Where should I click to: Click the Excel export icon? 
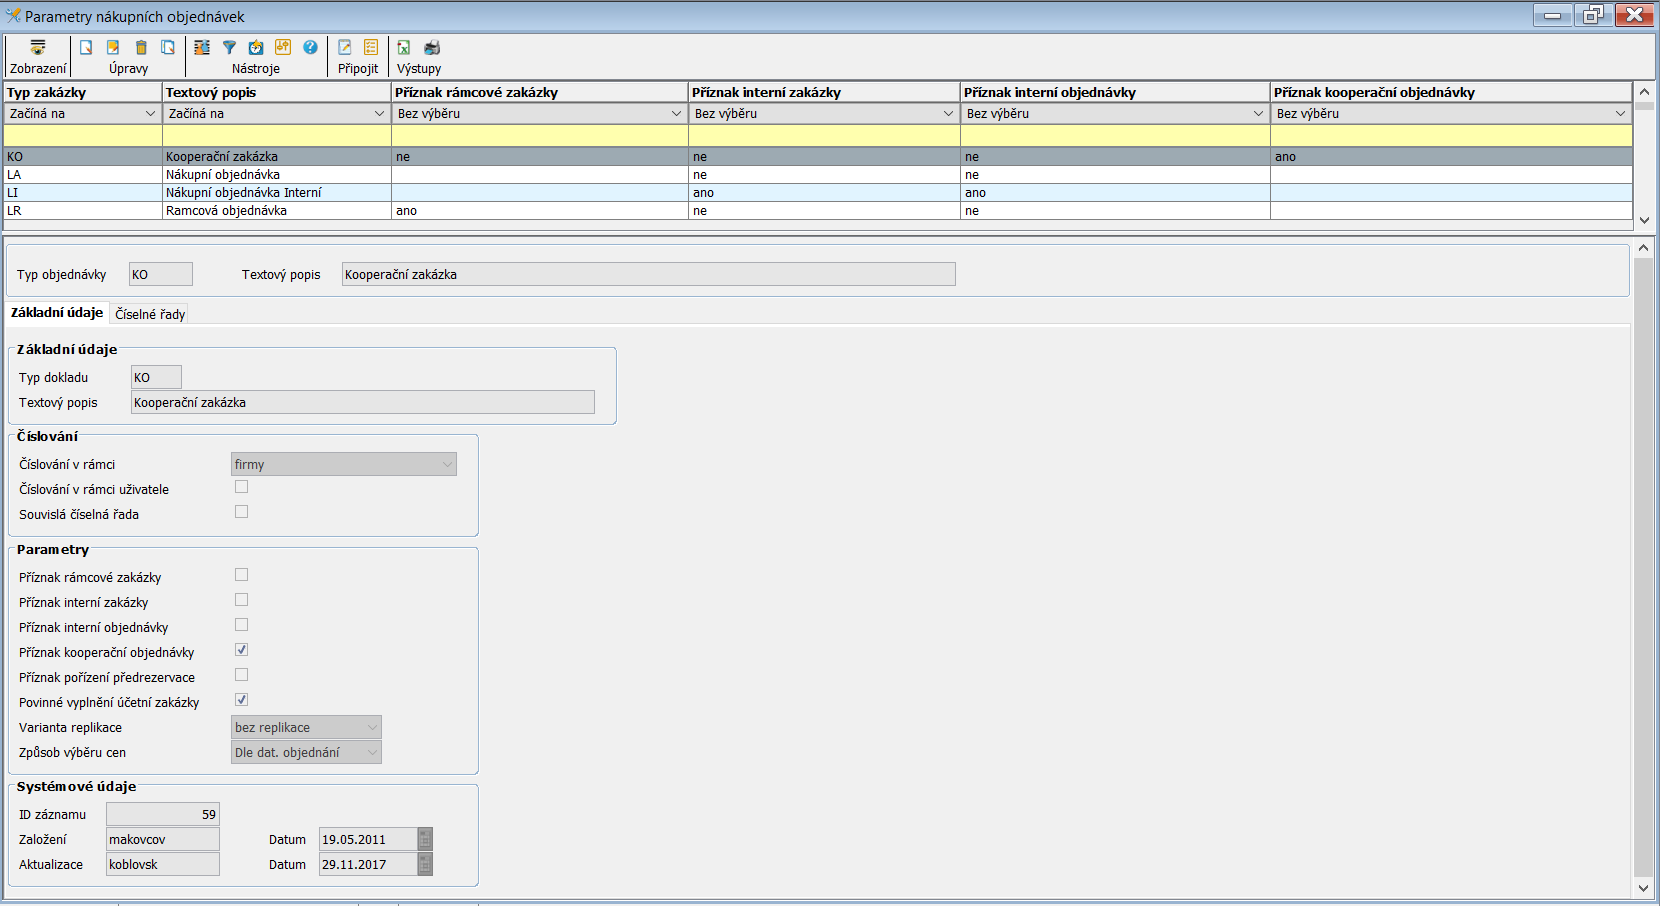click(404, 48)
